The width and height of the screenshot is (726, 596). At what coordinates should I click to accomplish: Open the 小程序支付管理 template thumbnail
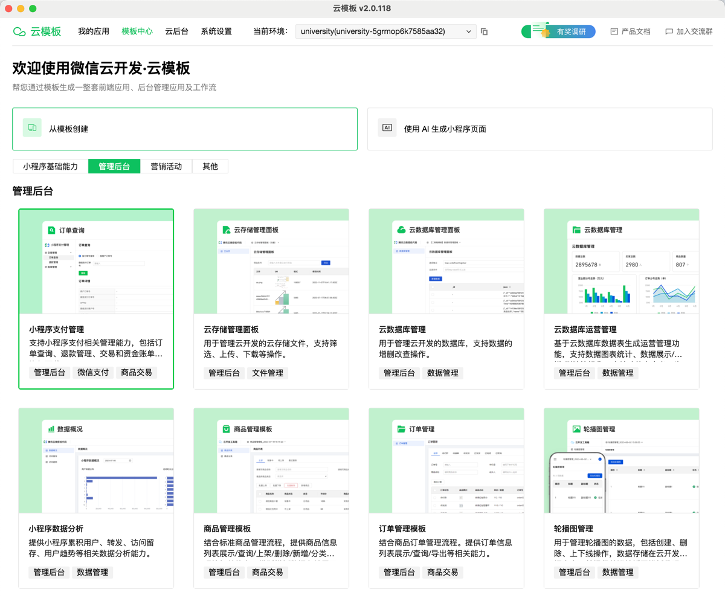coord(96,262)
